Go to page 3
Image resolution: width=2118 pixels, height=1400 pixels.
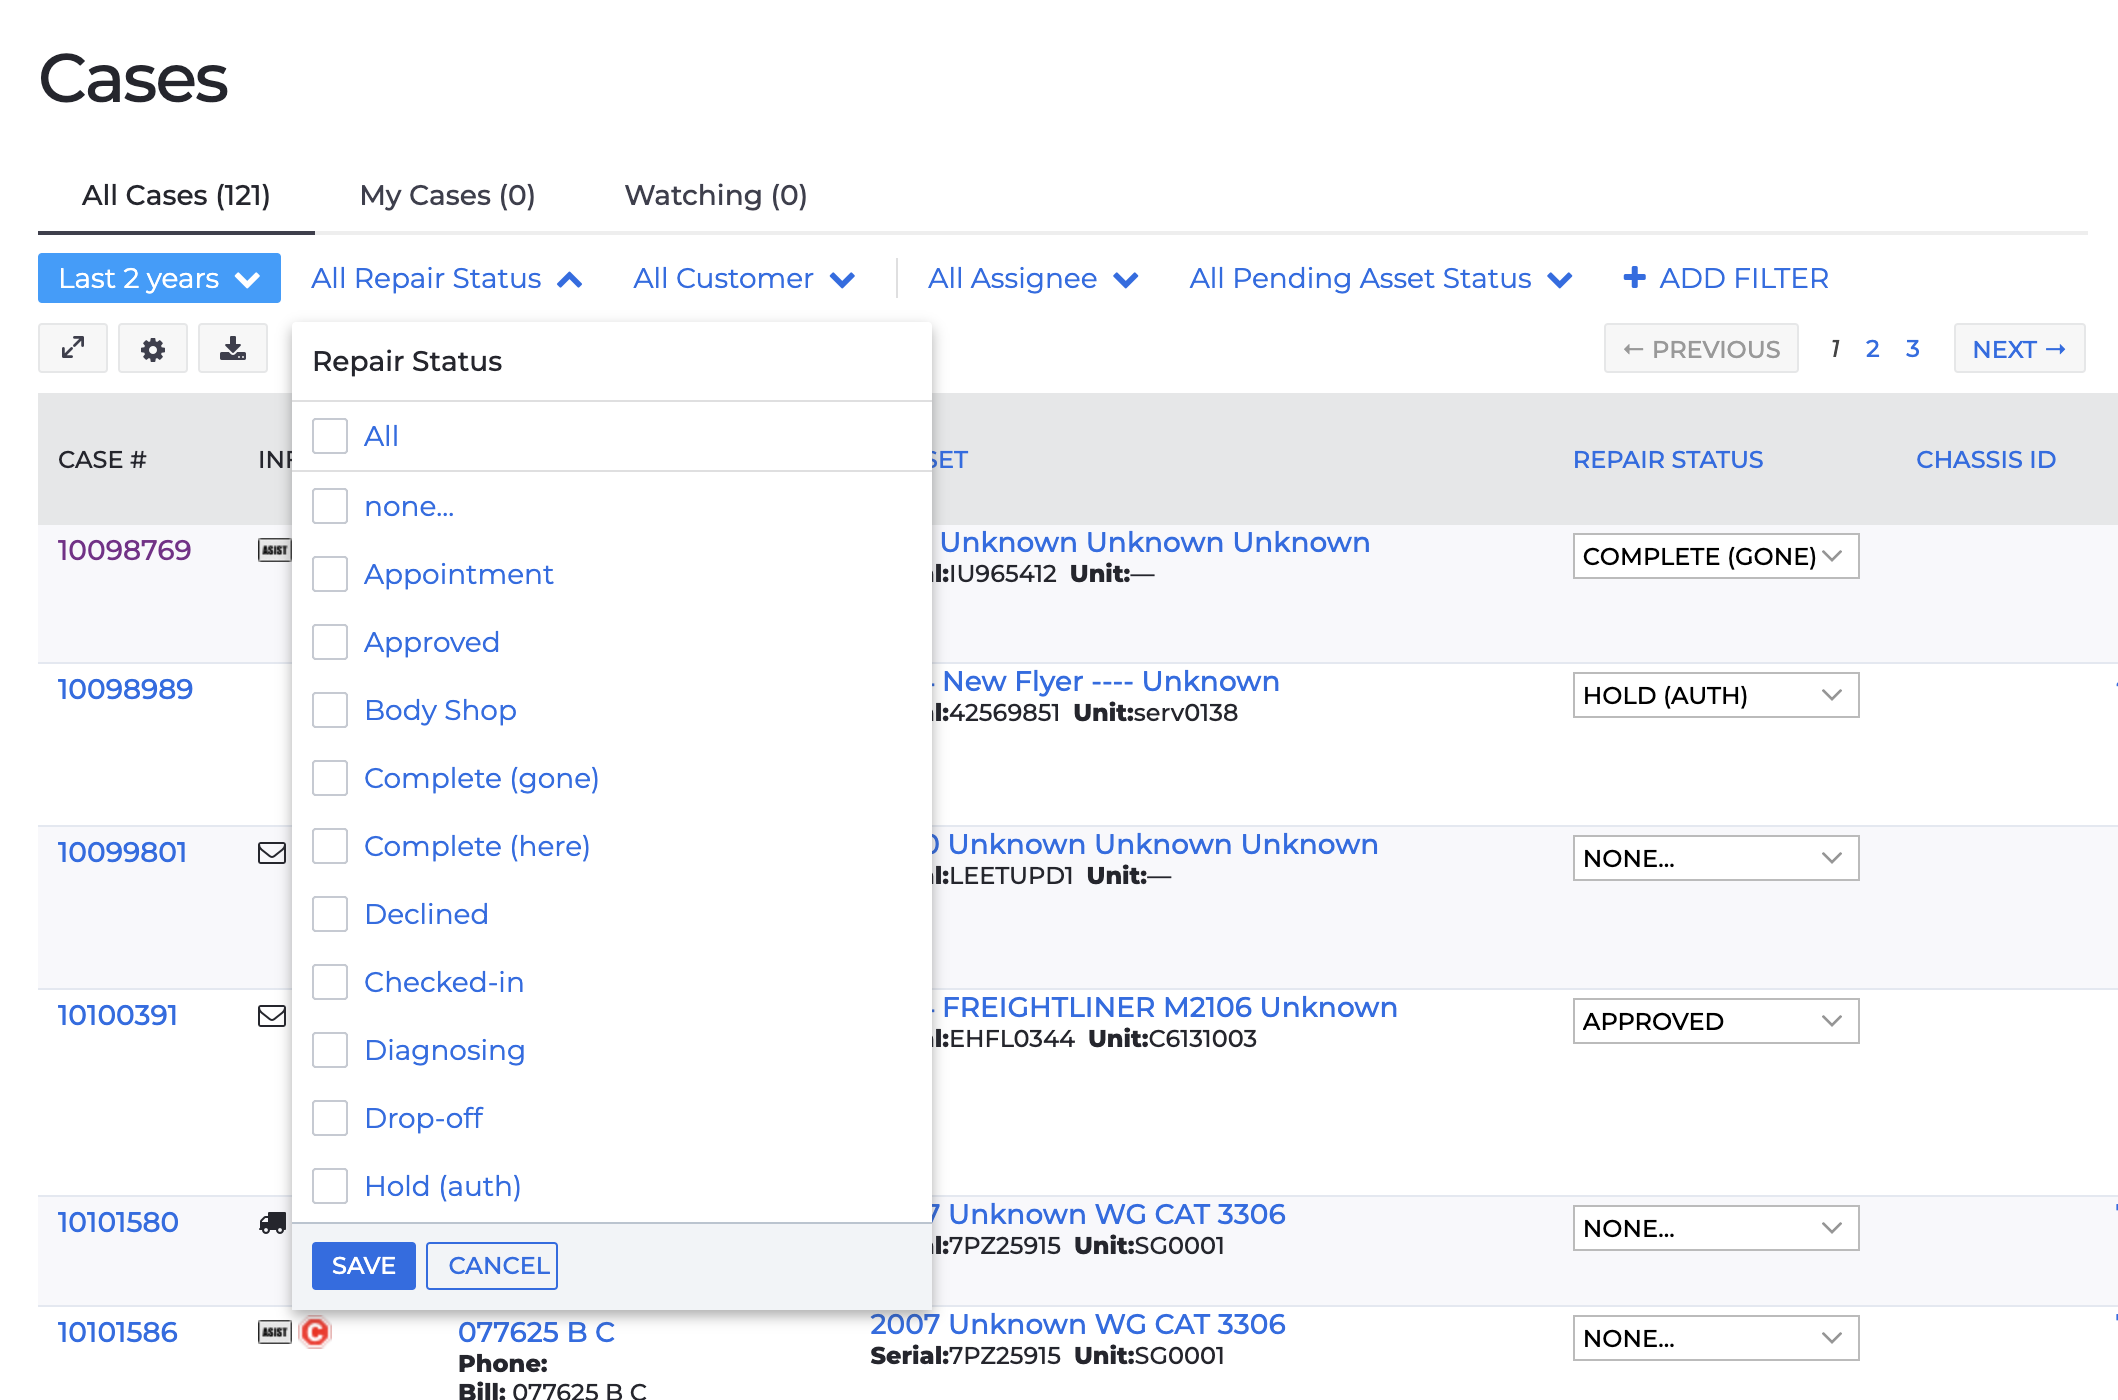pos(1912,348)
